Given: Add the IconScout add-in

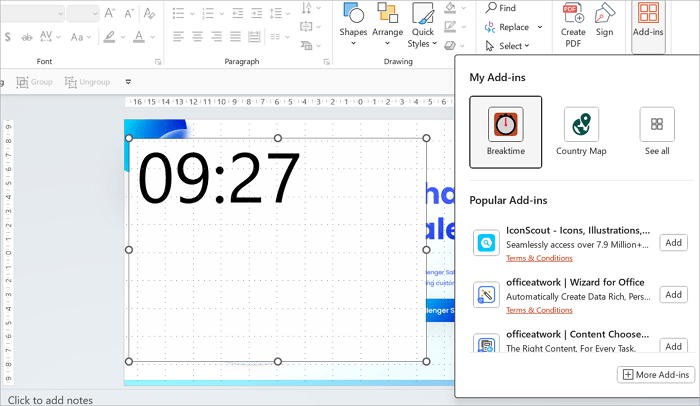Looking at the screenshot, I should (x=673, y=243).
